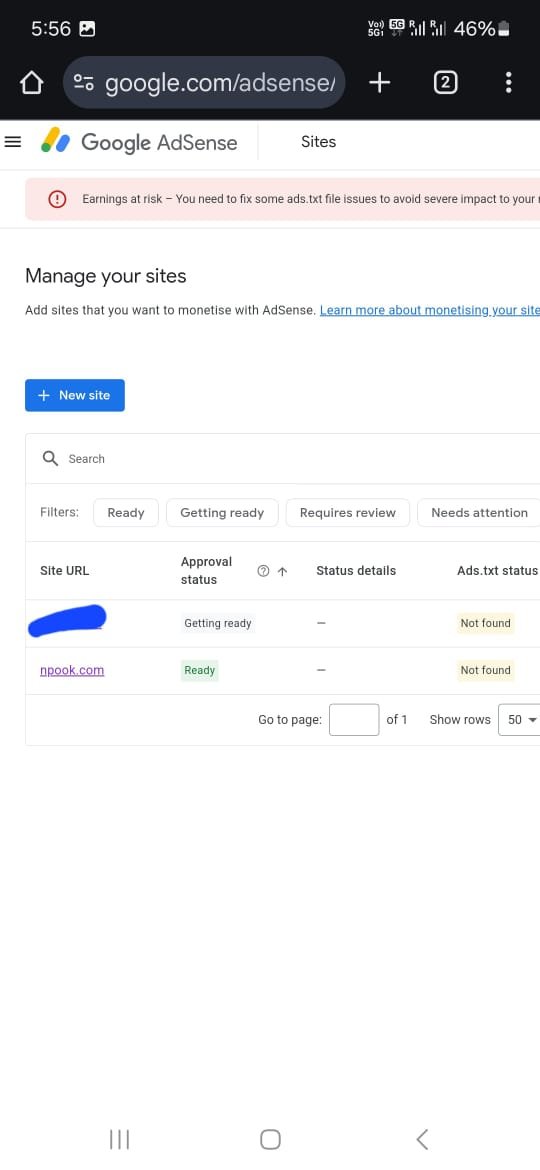The image size is (540, 1170).
Task: Click the red warning icon in earnings alert
Action: [57, 199]
